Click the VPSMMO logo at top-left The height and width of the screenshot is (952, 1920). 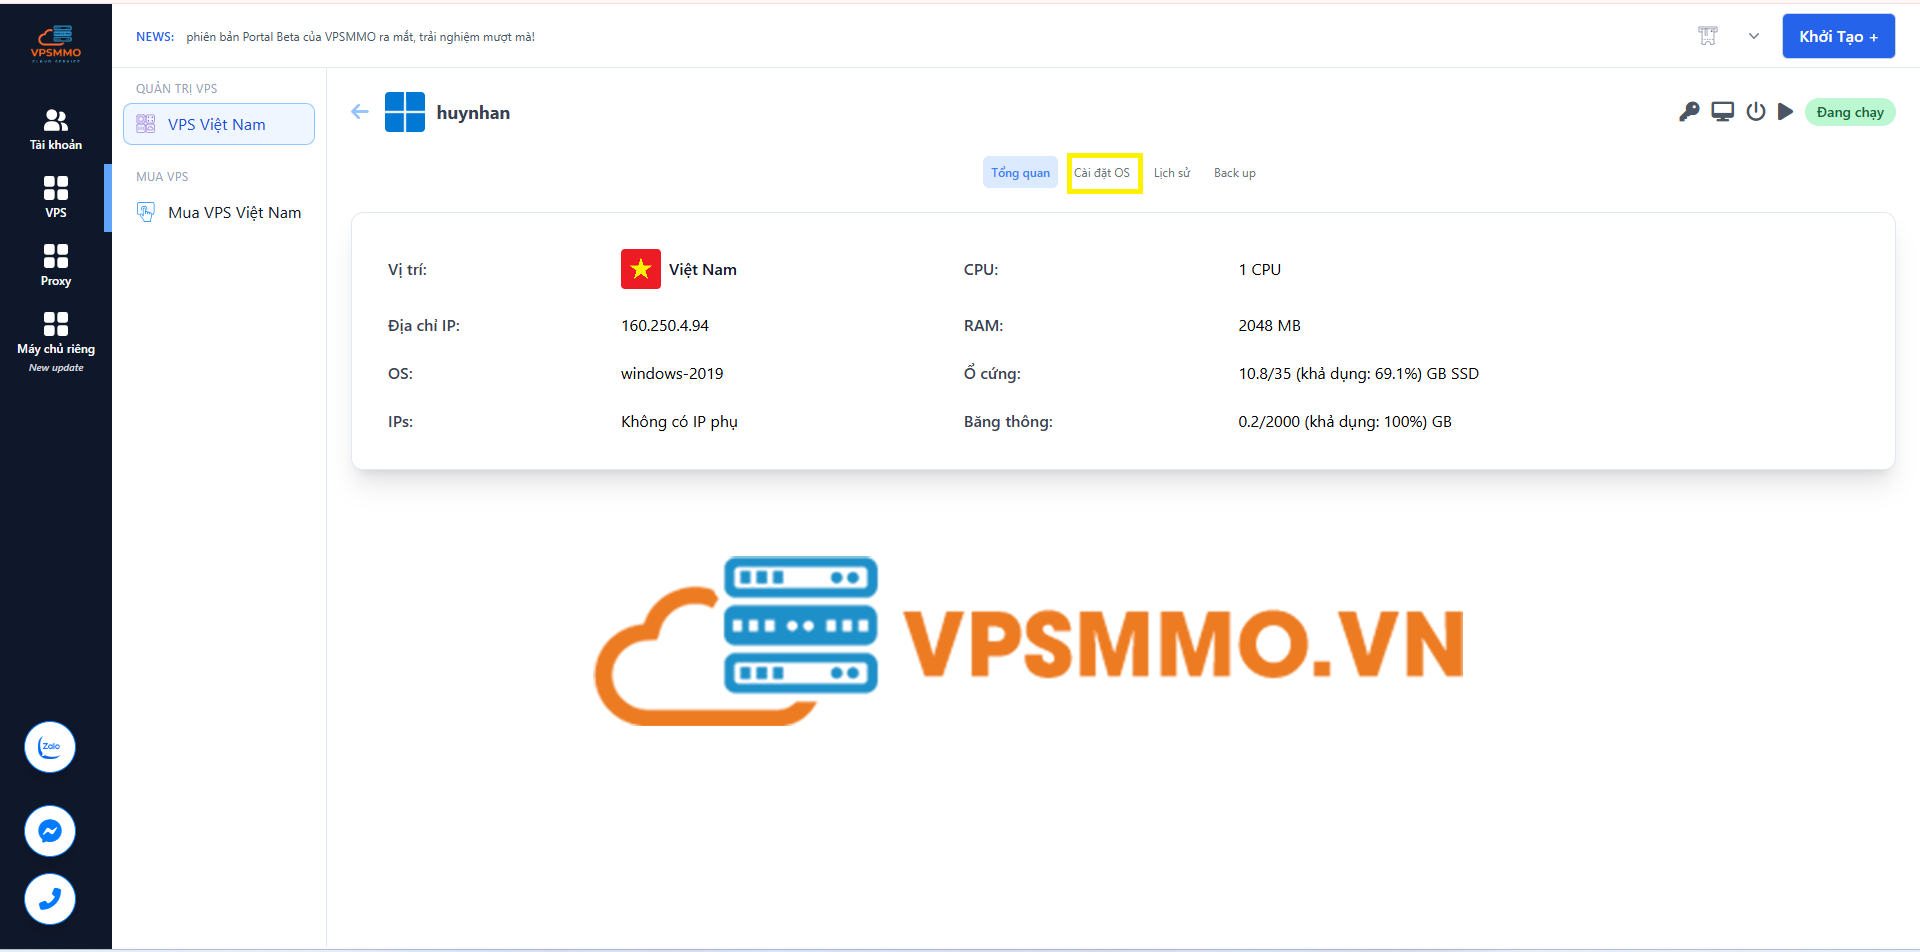[x=56, y=44]
